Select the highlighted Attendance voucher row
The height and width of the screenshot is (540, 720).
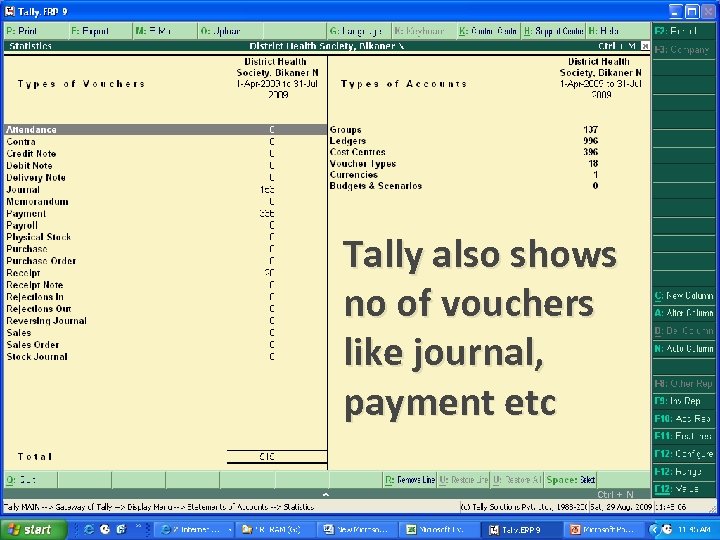point(165,129)
